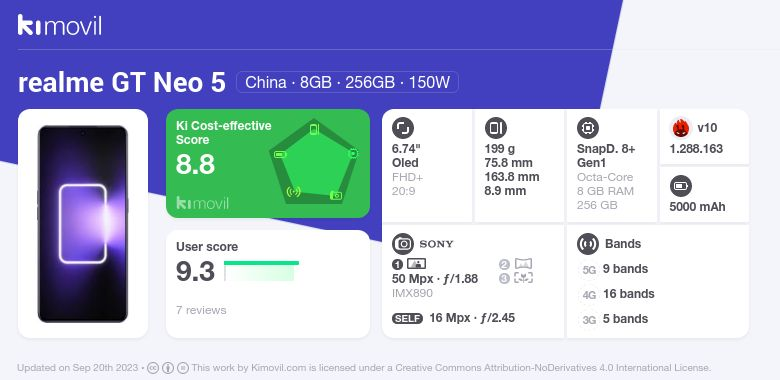
Task: Click the SELF selfie camera badge
Action: (407, 318)
